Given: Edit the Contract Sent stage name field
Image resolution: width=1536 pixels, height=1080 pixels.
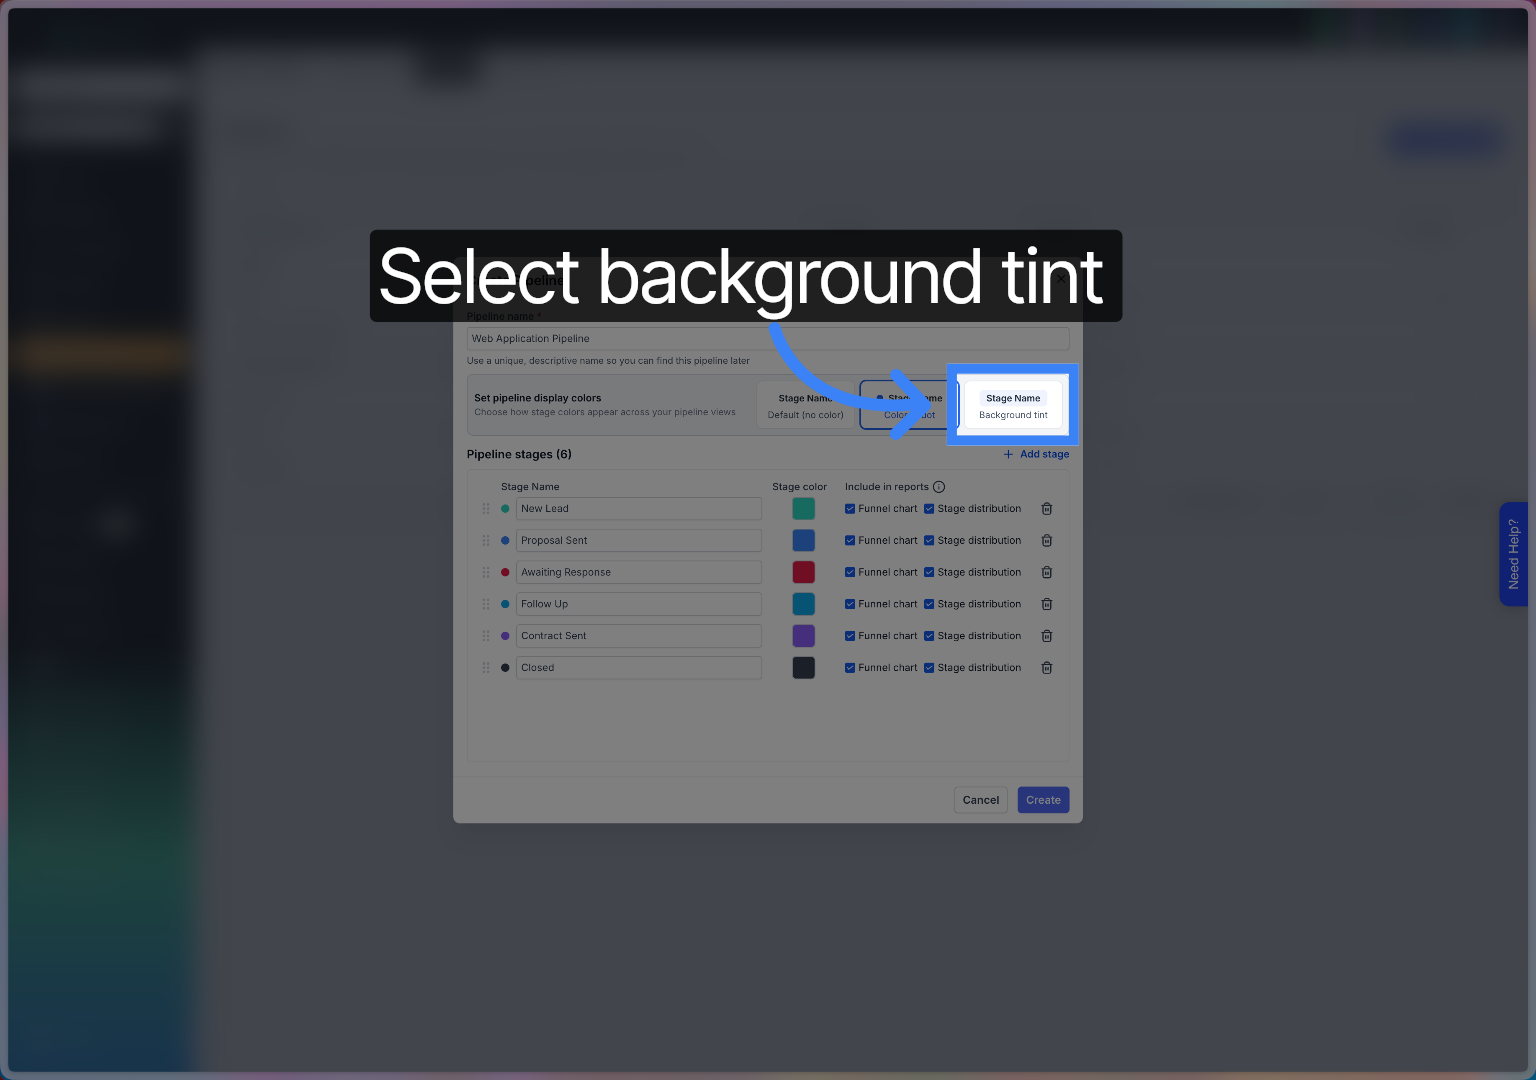Looking at the screenshot, I should tap(639, 636).
